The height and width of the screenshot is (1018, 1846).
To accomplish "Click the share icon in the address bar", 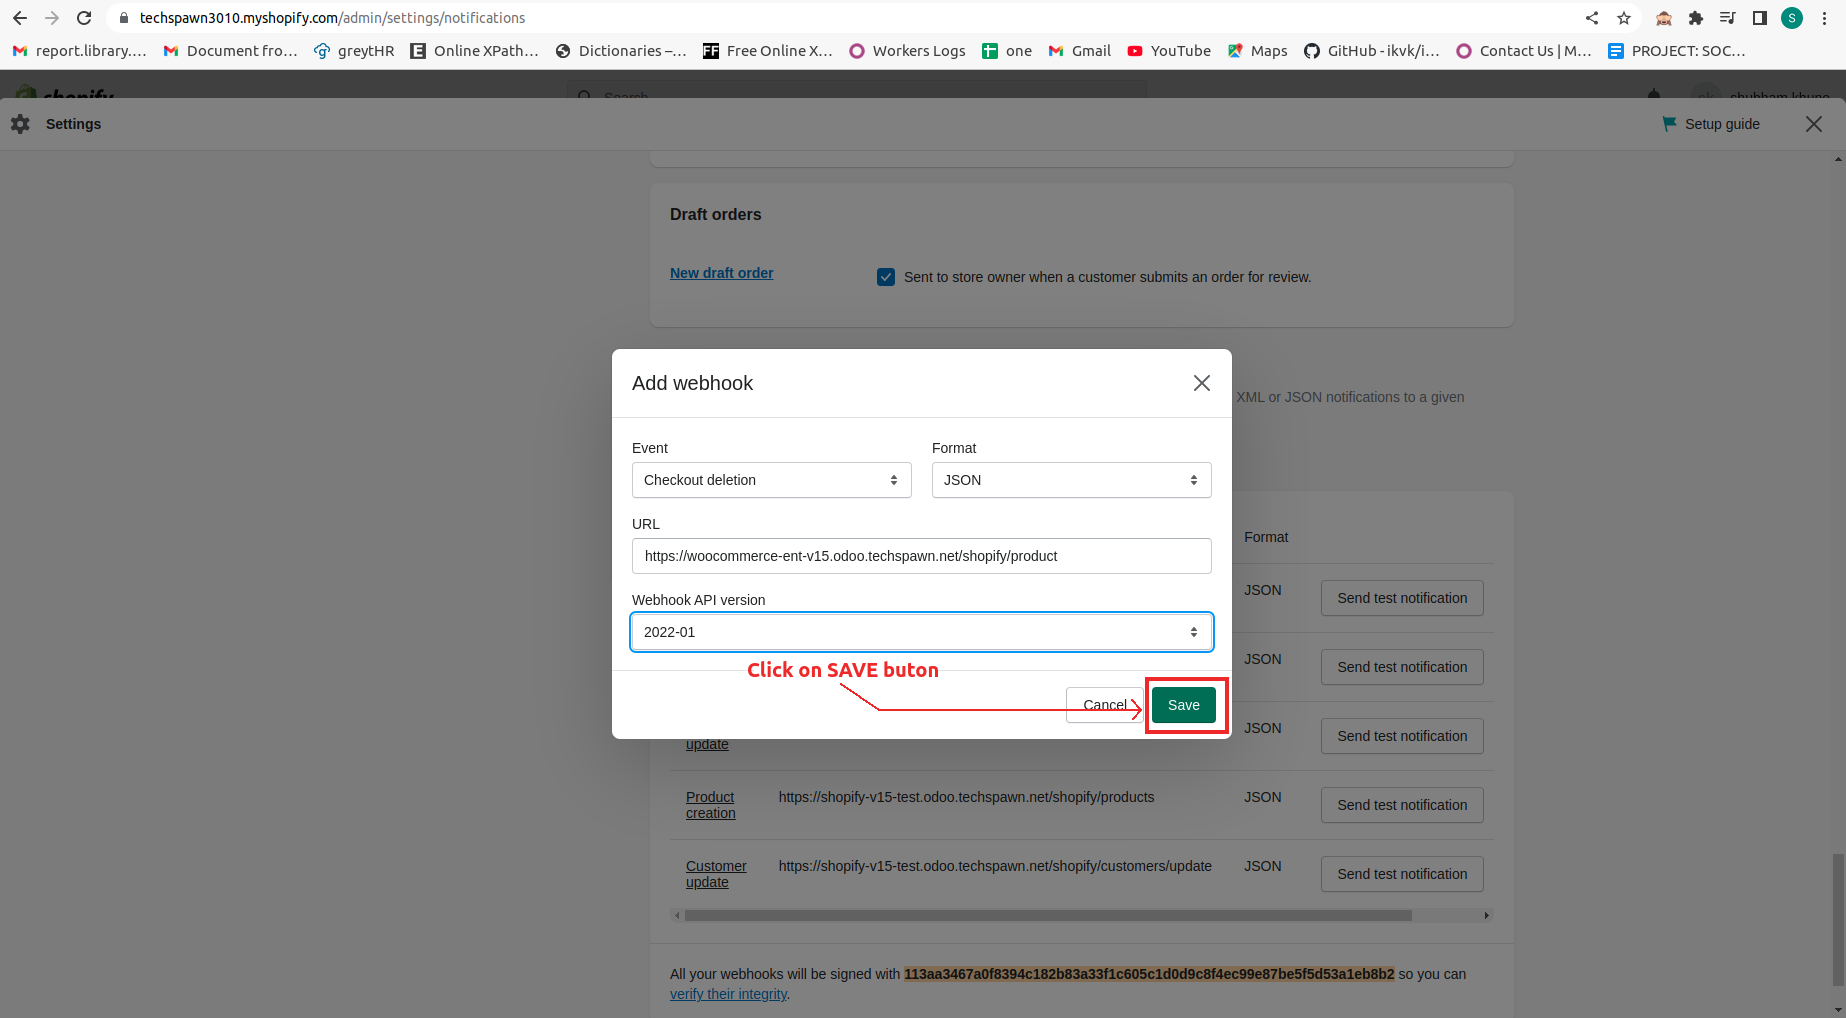I will [x=1591, y=17].
